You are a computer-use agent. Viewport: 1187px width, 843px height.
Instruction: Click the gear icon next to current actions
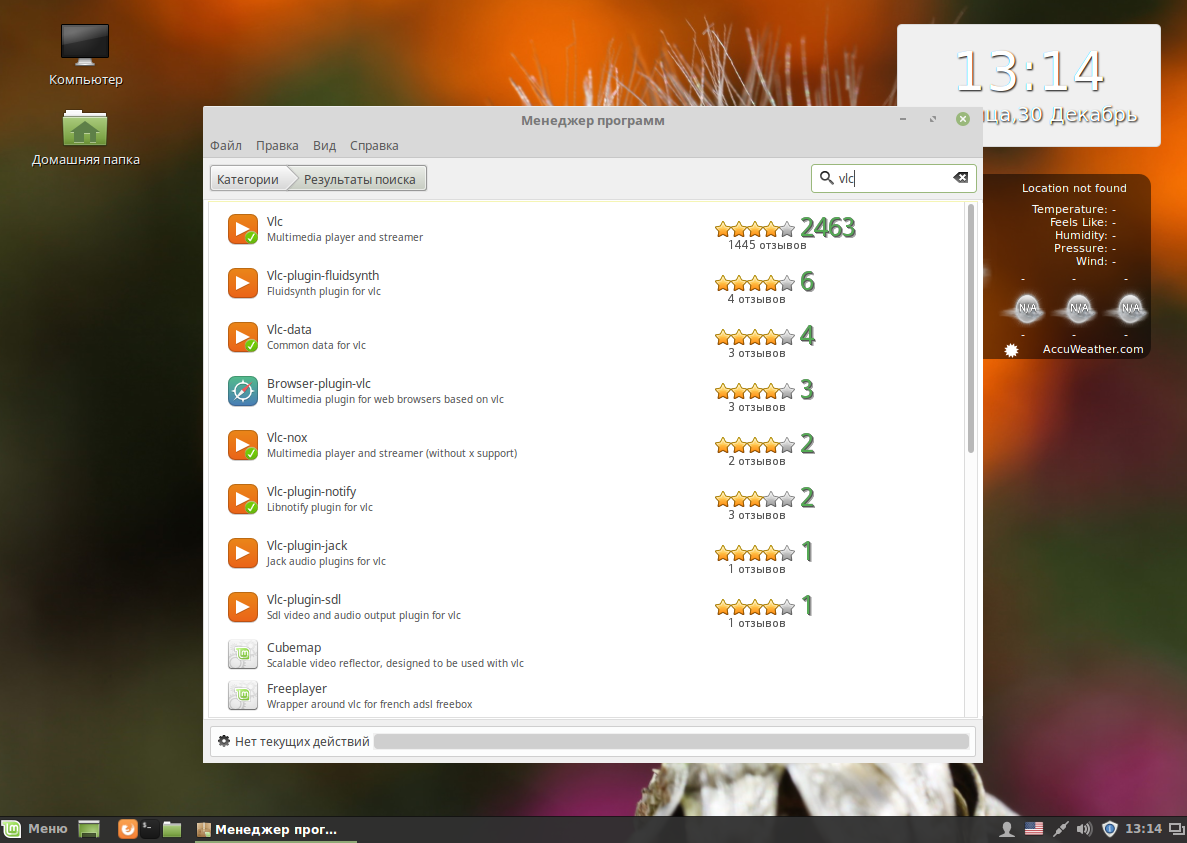click(223, 740)
